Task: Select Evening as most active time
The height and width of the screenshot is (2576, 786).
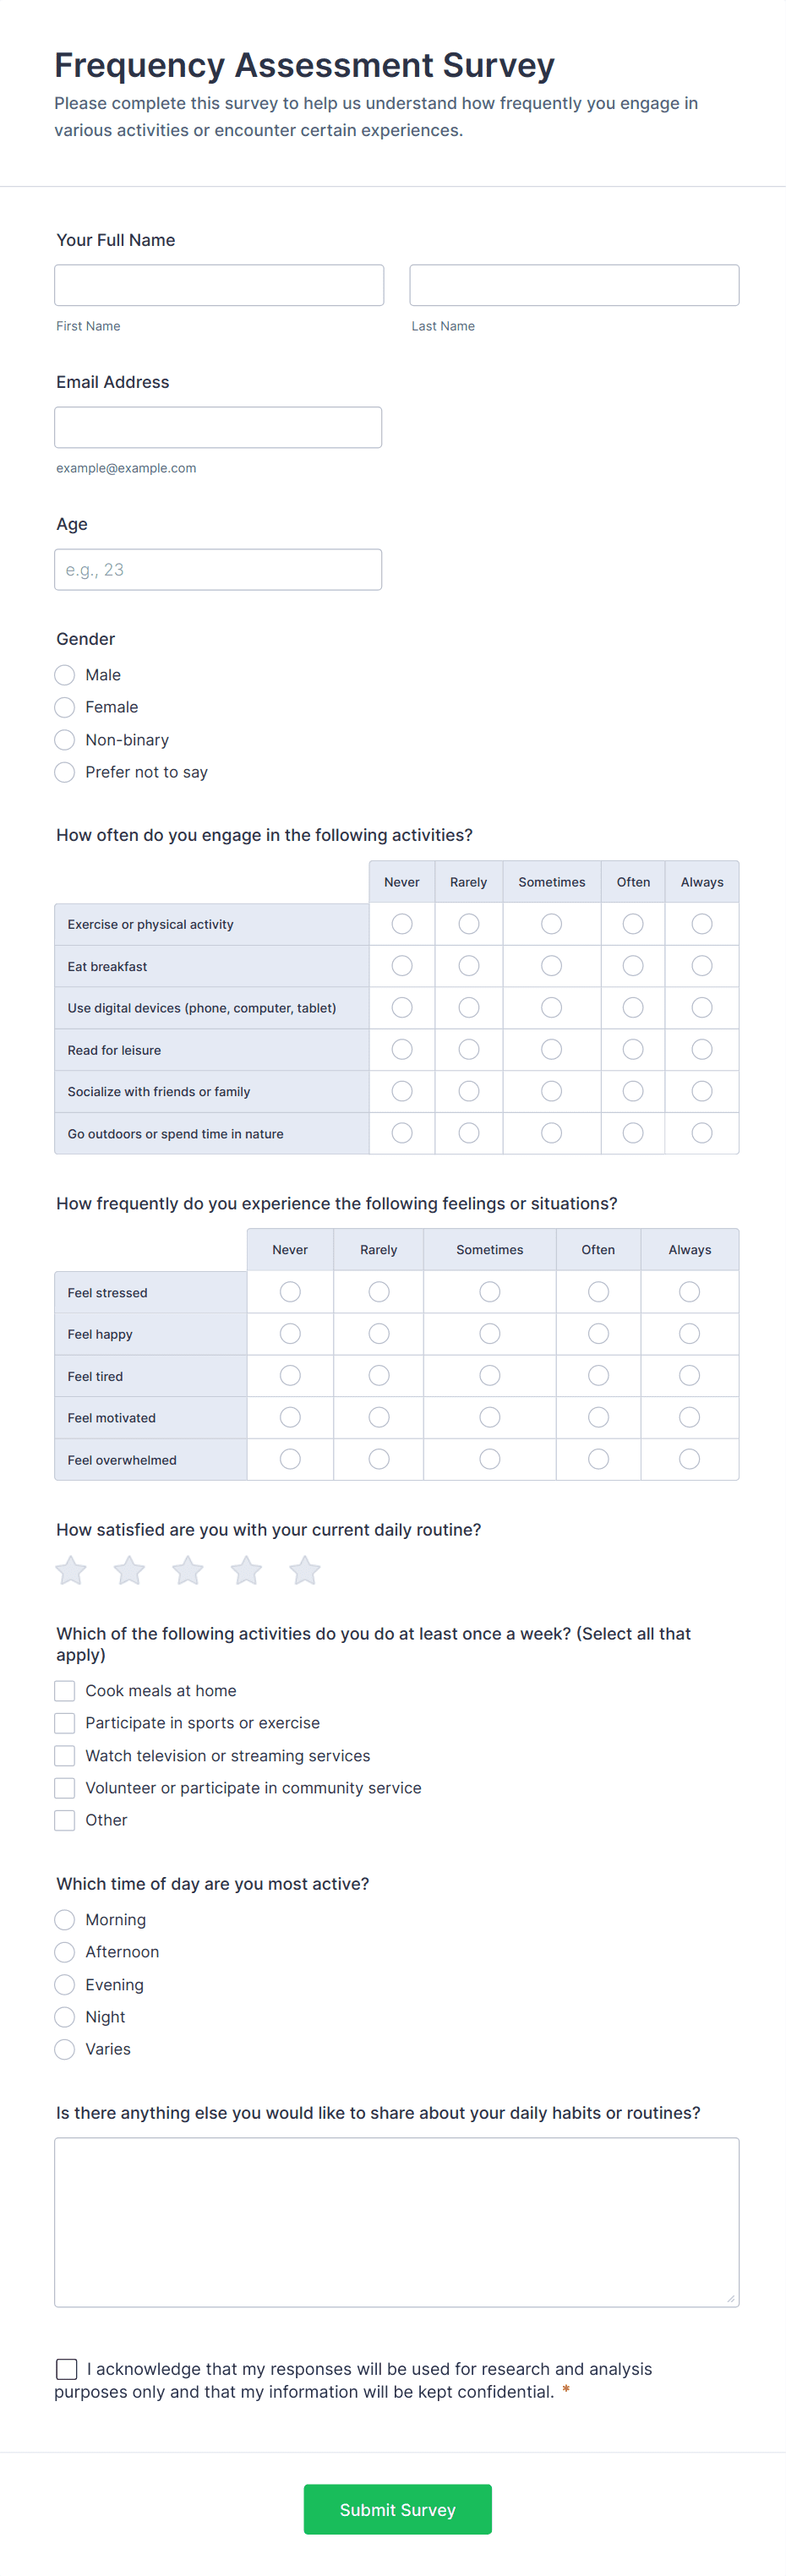Action: click(x=65, y=1984)
